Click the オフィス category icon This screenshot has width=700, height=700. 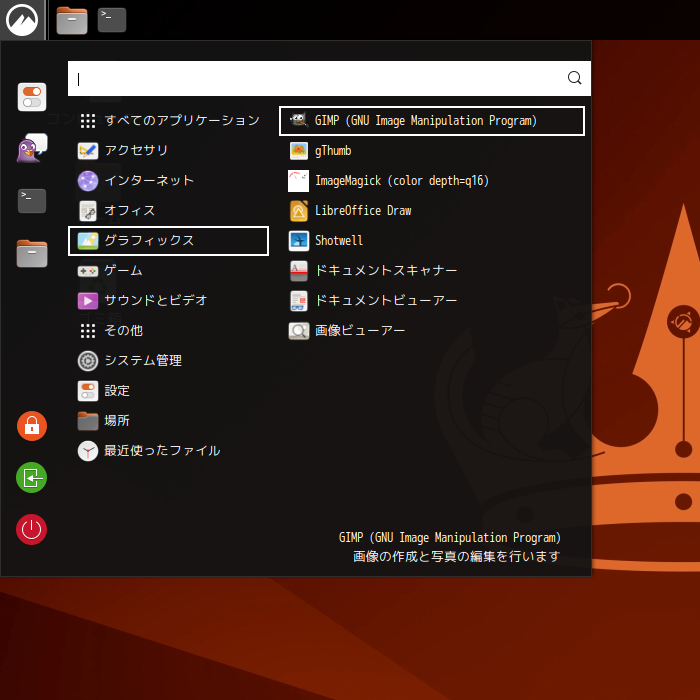(88, 211)
